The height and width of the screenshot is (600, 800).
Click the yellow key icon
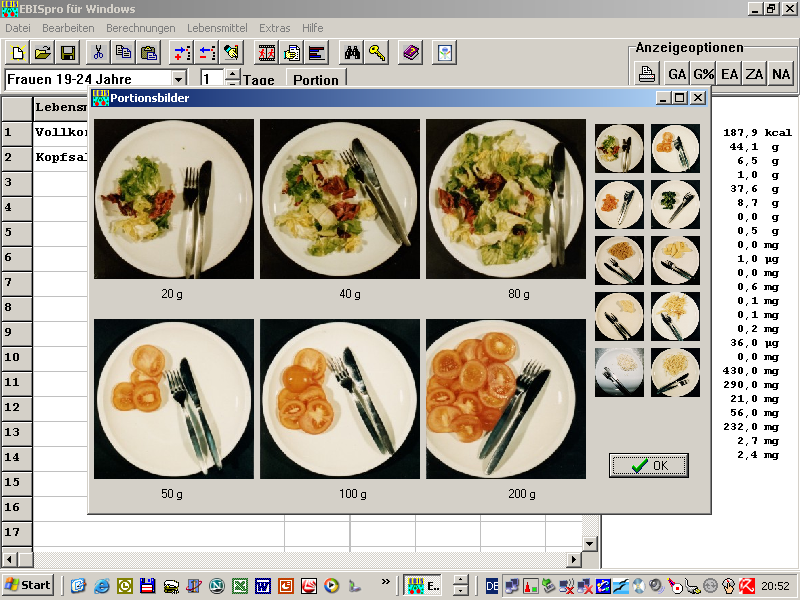tap(377, 53)
